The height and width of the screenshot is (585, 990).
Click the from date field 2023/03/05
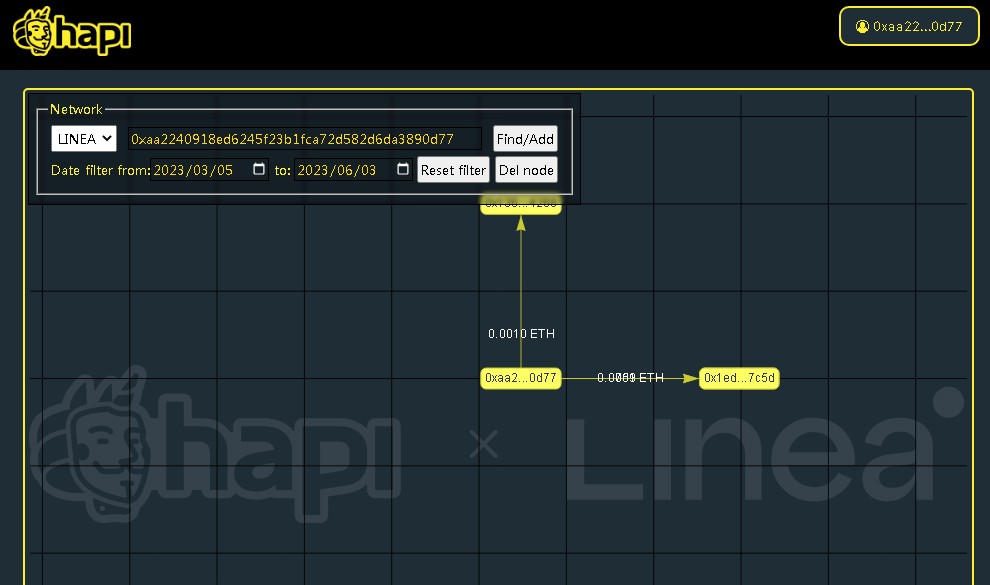click(209, 170)
